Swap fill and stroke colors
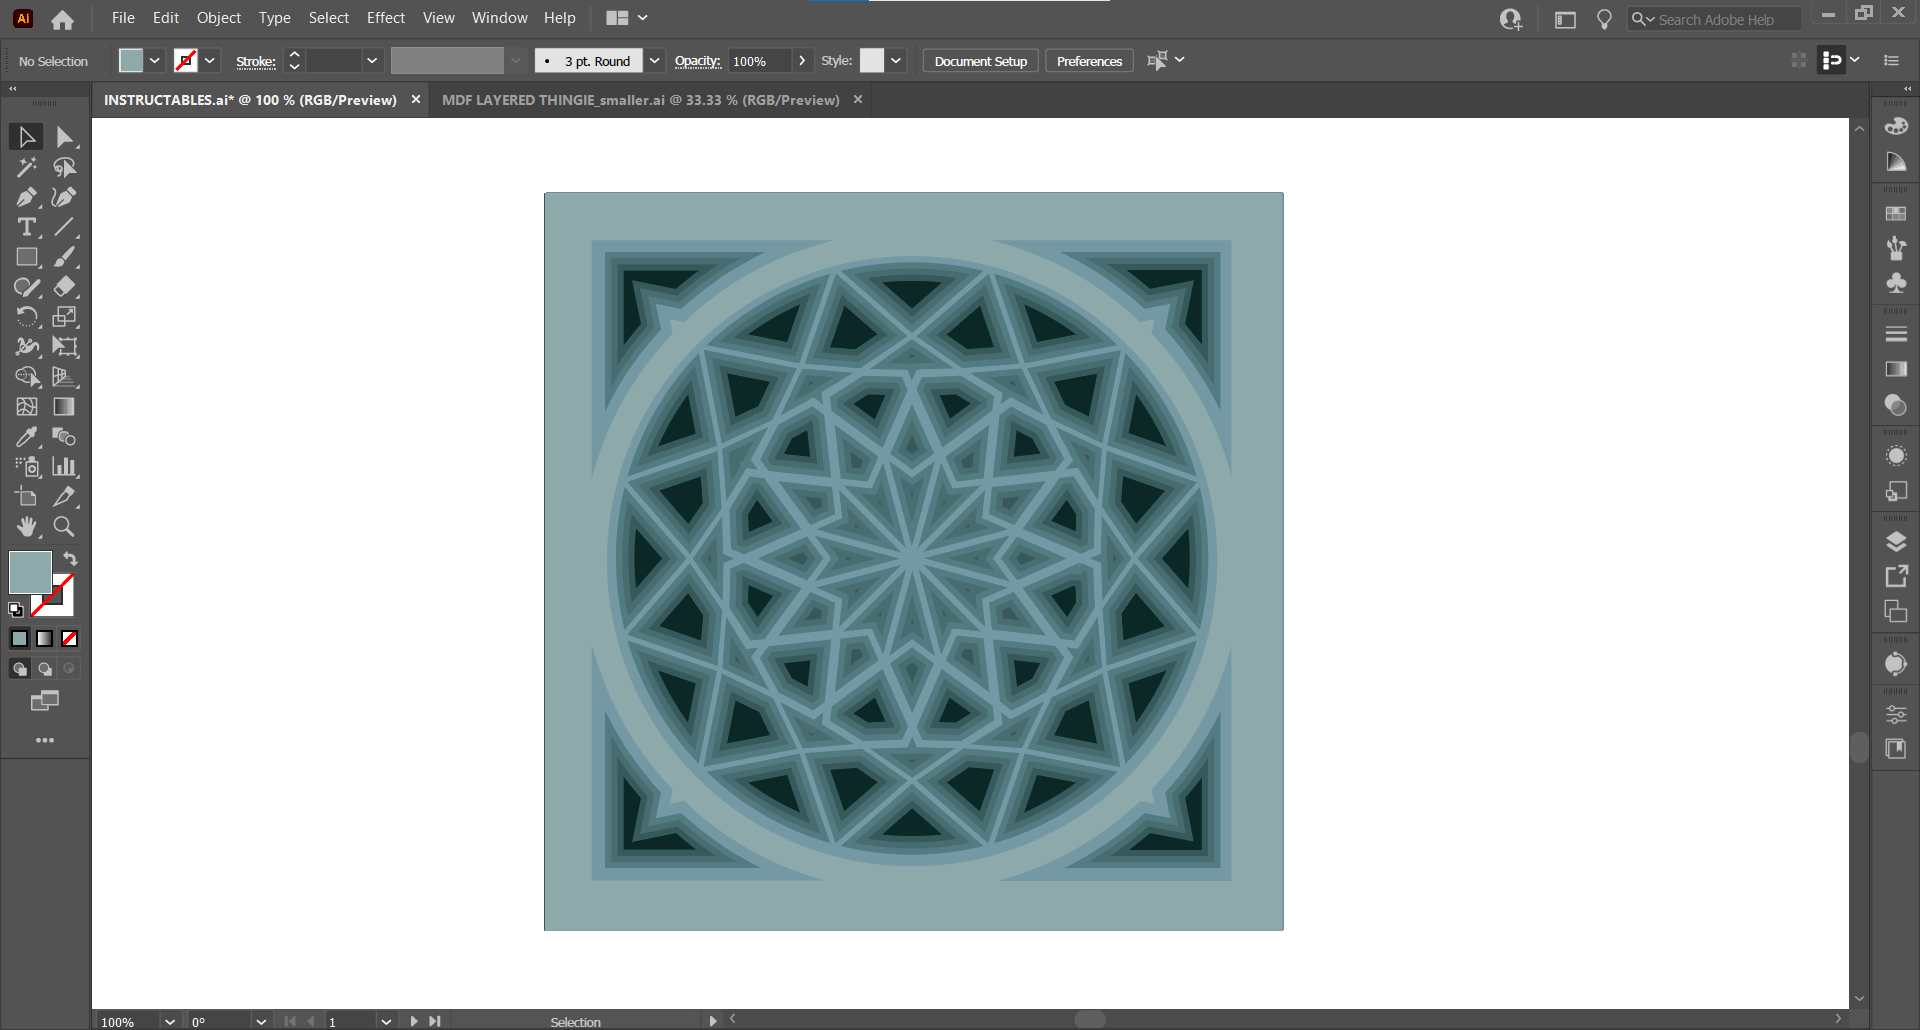The image size is (1920, 1030). click(70, 558)
